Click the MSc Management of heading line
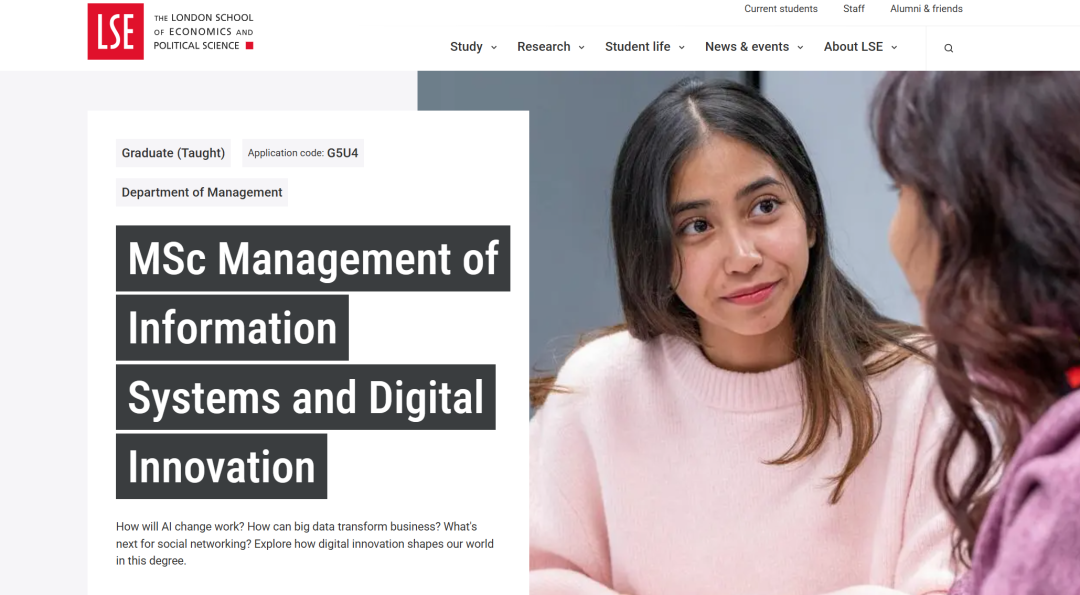This screenshot has height=595, width=1080. 313,258
